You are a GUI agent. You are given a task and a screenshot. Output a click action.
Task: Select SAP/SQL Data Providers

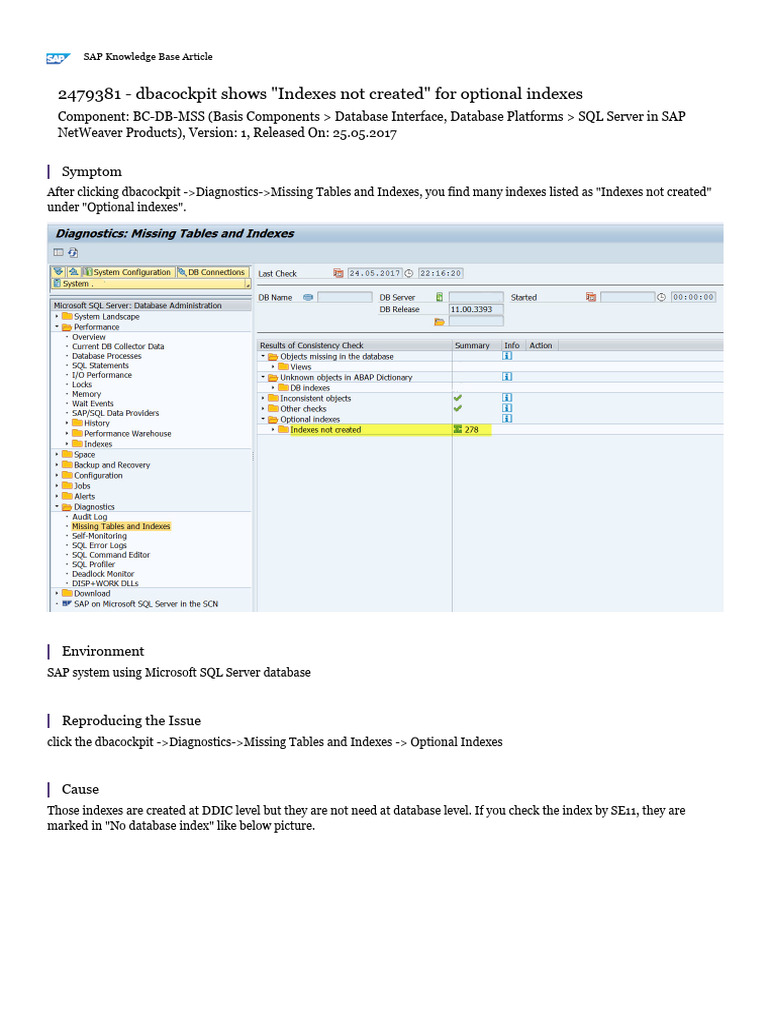point(116,413)
